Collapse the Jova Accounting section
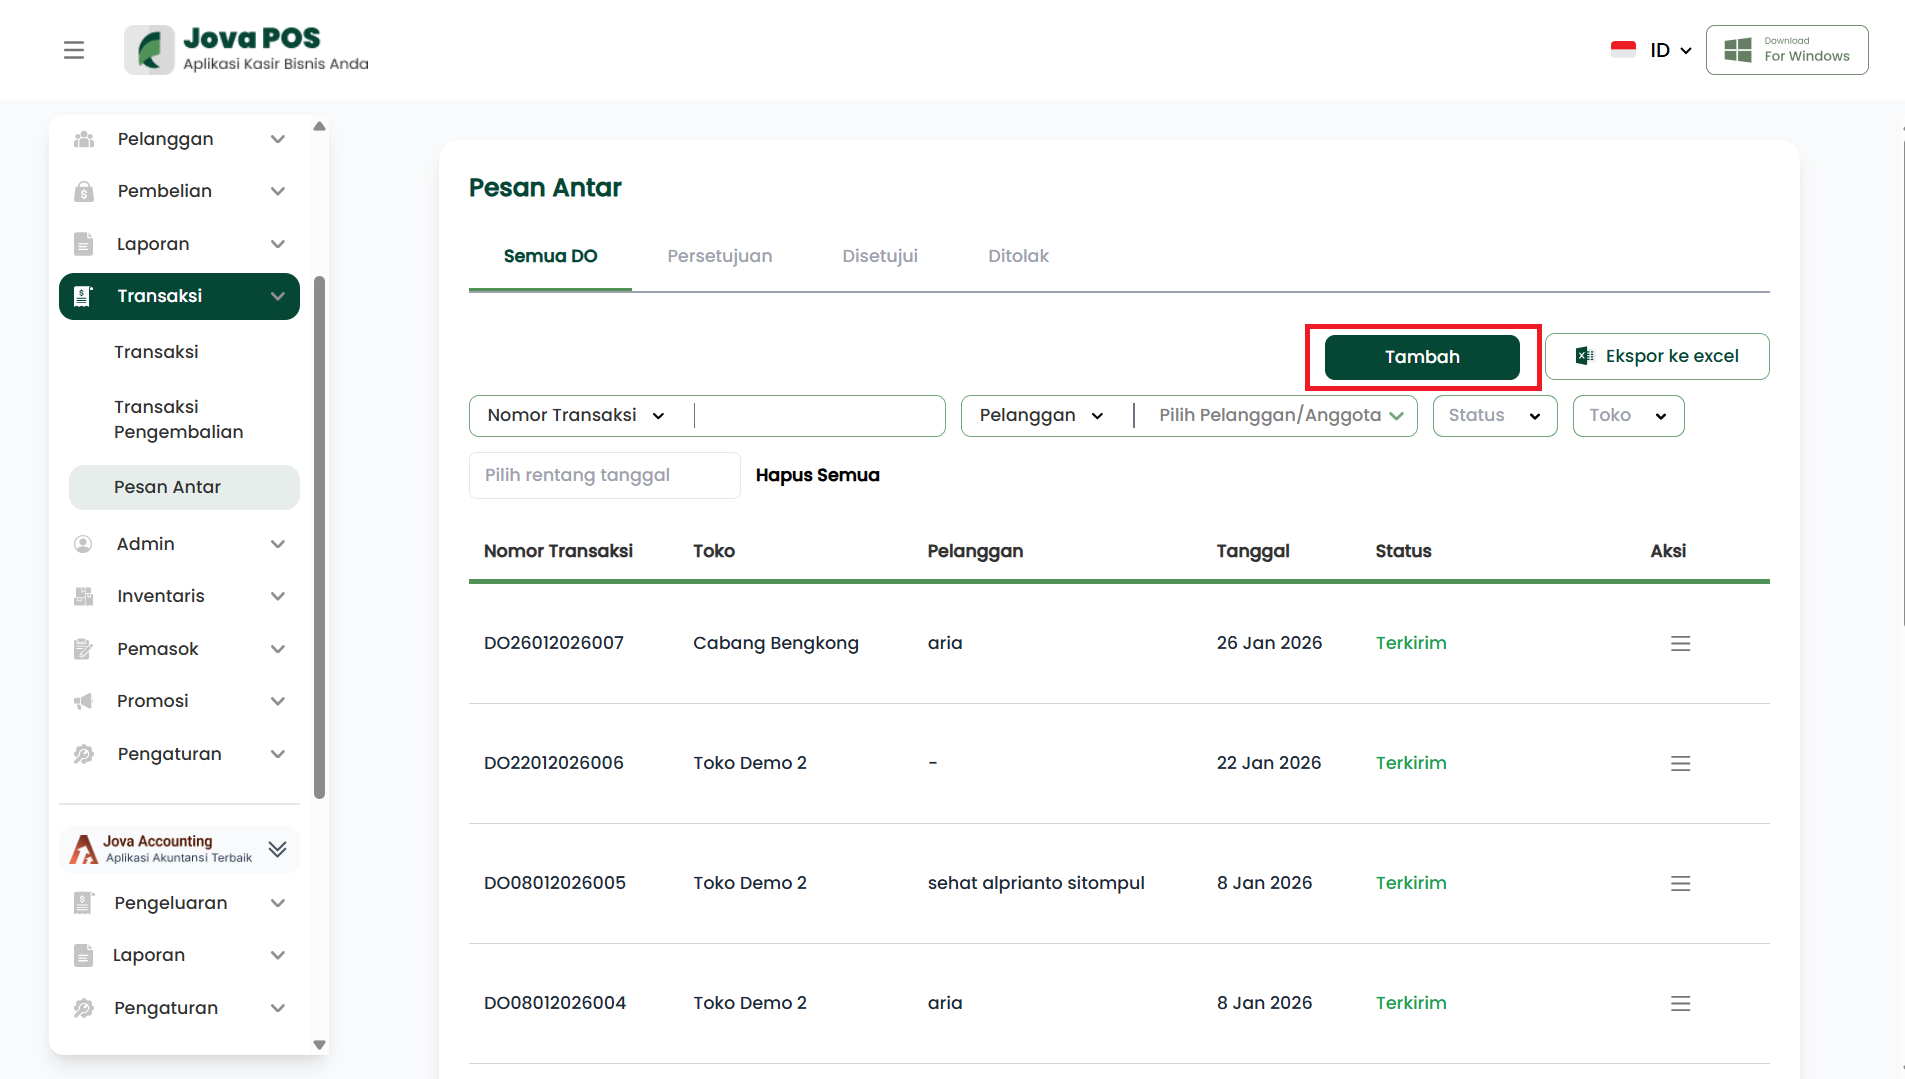 pos(277,849)
